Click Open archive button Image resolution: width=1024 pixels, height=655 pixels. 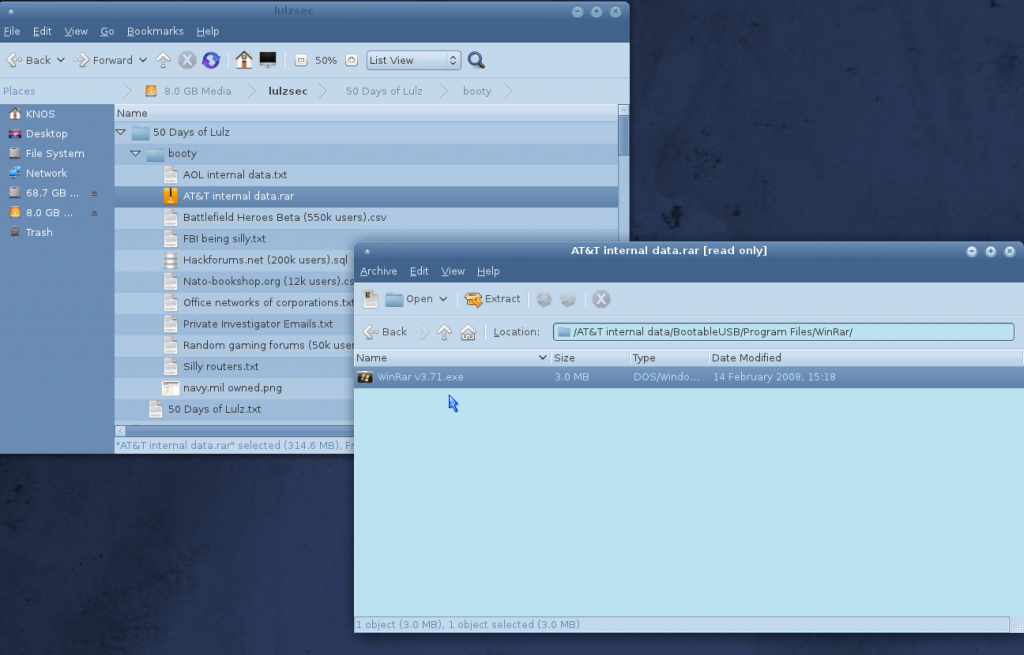[409, 299]
